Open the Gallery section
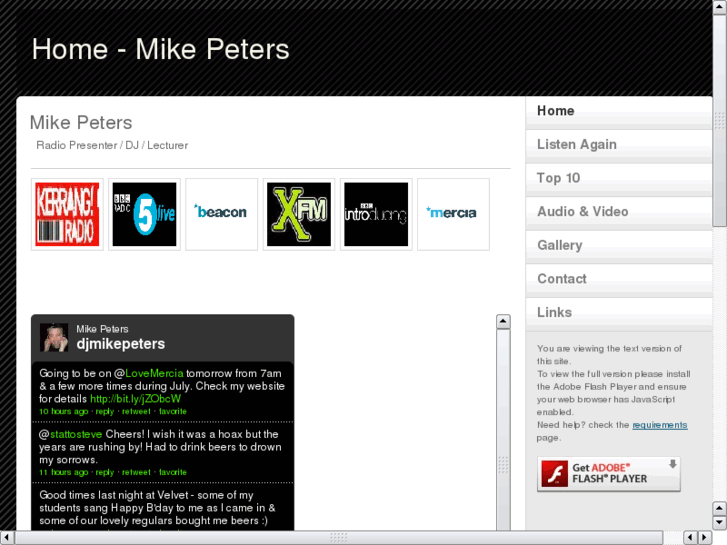The width and height of the screenshot is (727, 545). click(x=619, y=246)
